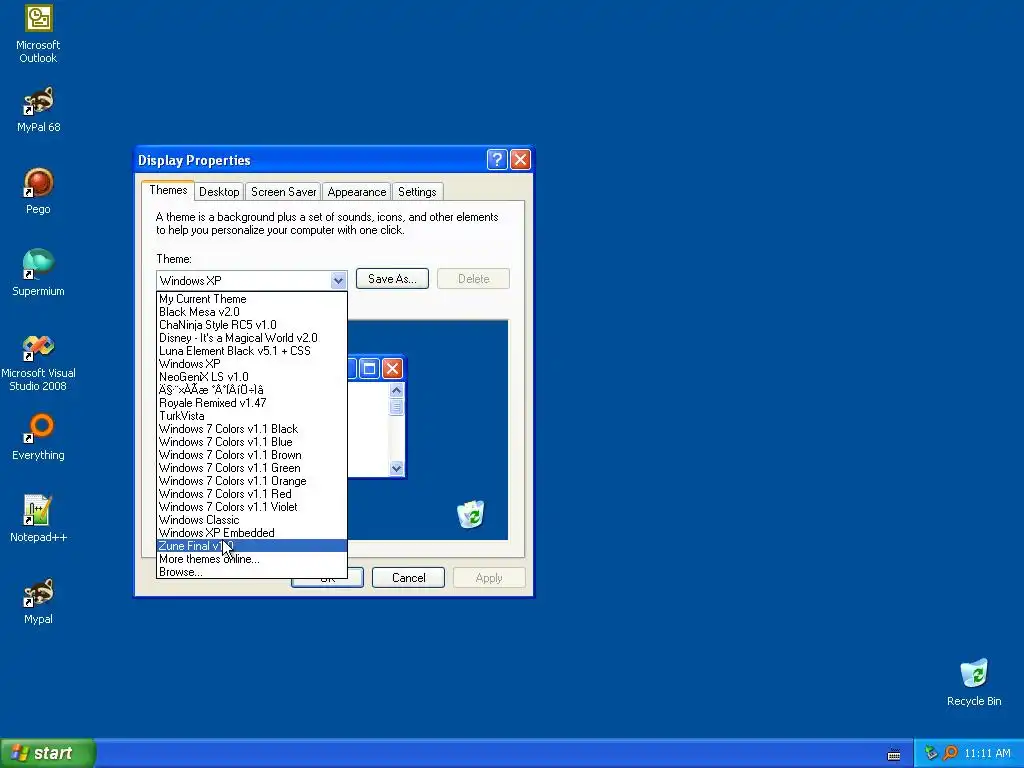The image size is (1024, 768).
Task: Click preview window maximize button
Action: coord(369,368)
